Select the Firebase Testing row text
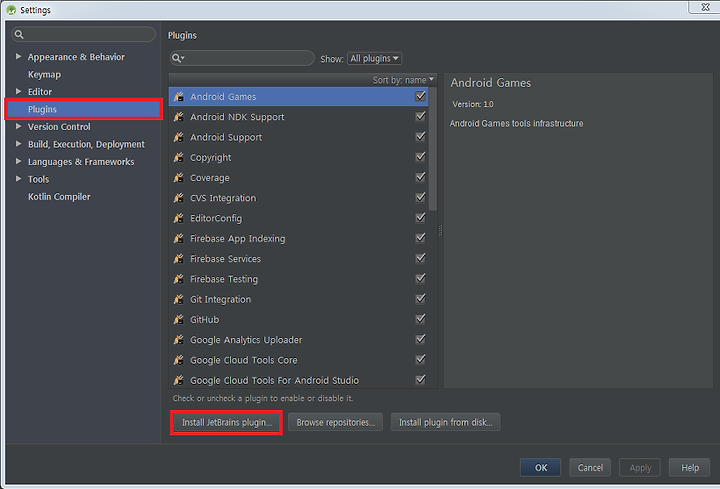Image resolution: width=720 pixels, height=489 pixels. (x=224, y=279)
